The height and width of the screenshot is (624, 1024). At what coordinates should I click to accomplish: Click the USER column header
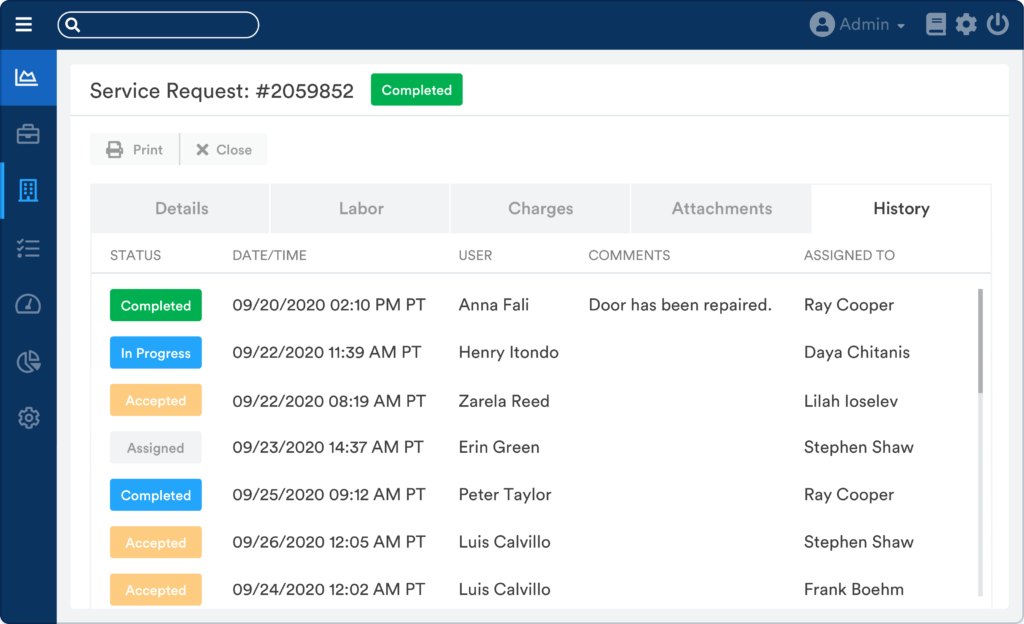tap(475, 255)
